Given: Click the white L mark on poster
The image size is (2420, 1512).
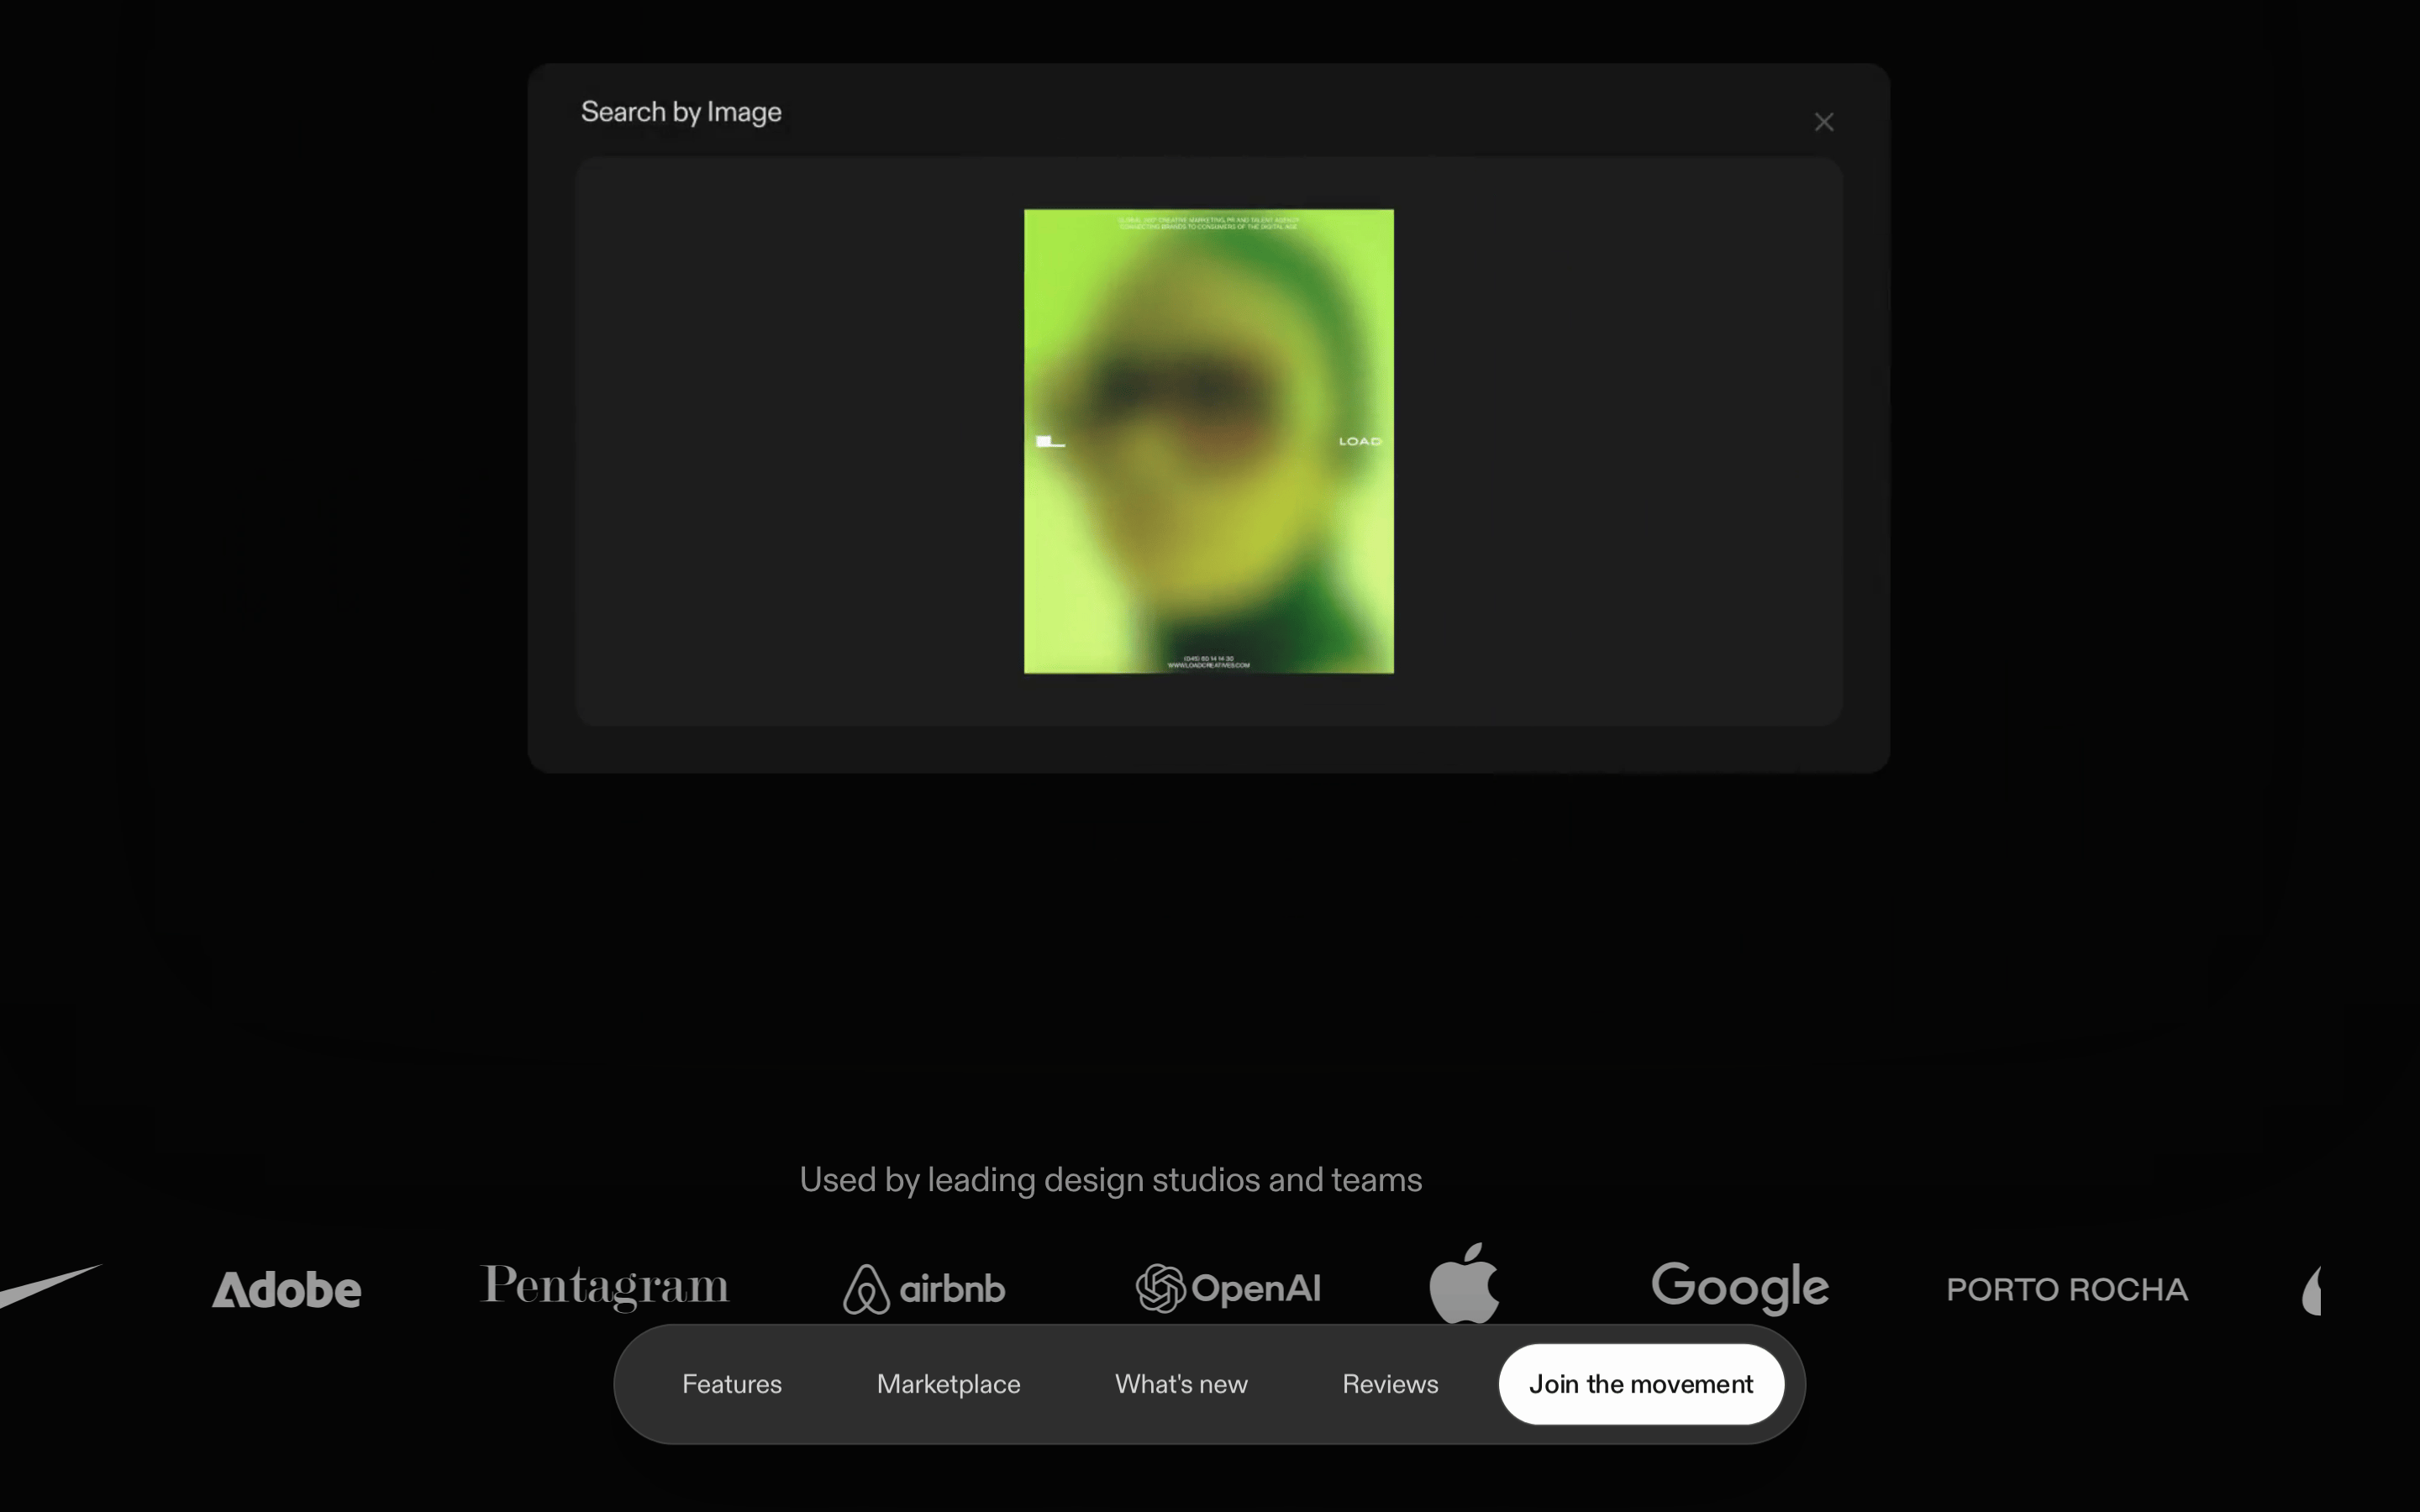Looking at the screenshot, I should [1050, 441].
